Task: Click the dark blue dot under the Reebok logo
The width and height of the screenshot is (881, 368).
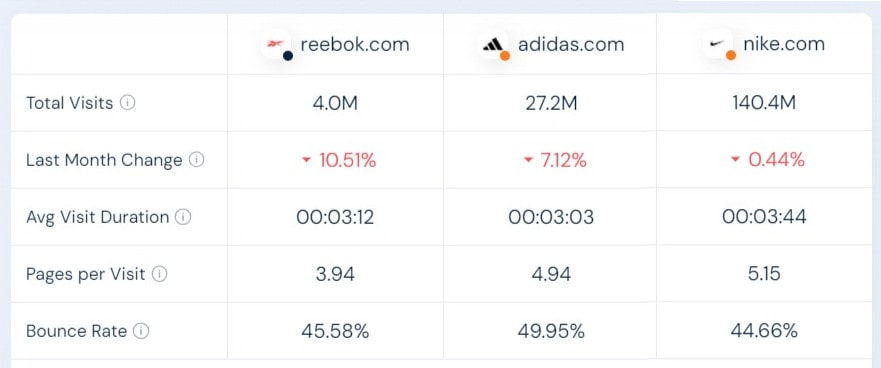Action: pos(288,56)
